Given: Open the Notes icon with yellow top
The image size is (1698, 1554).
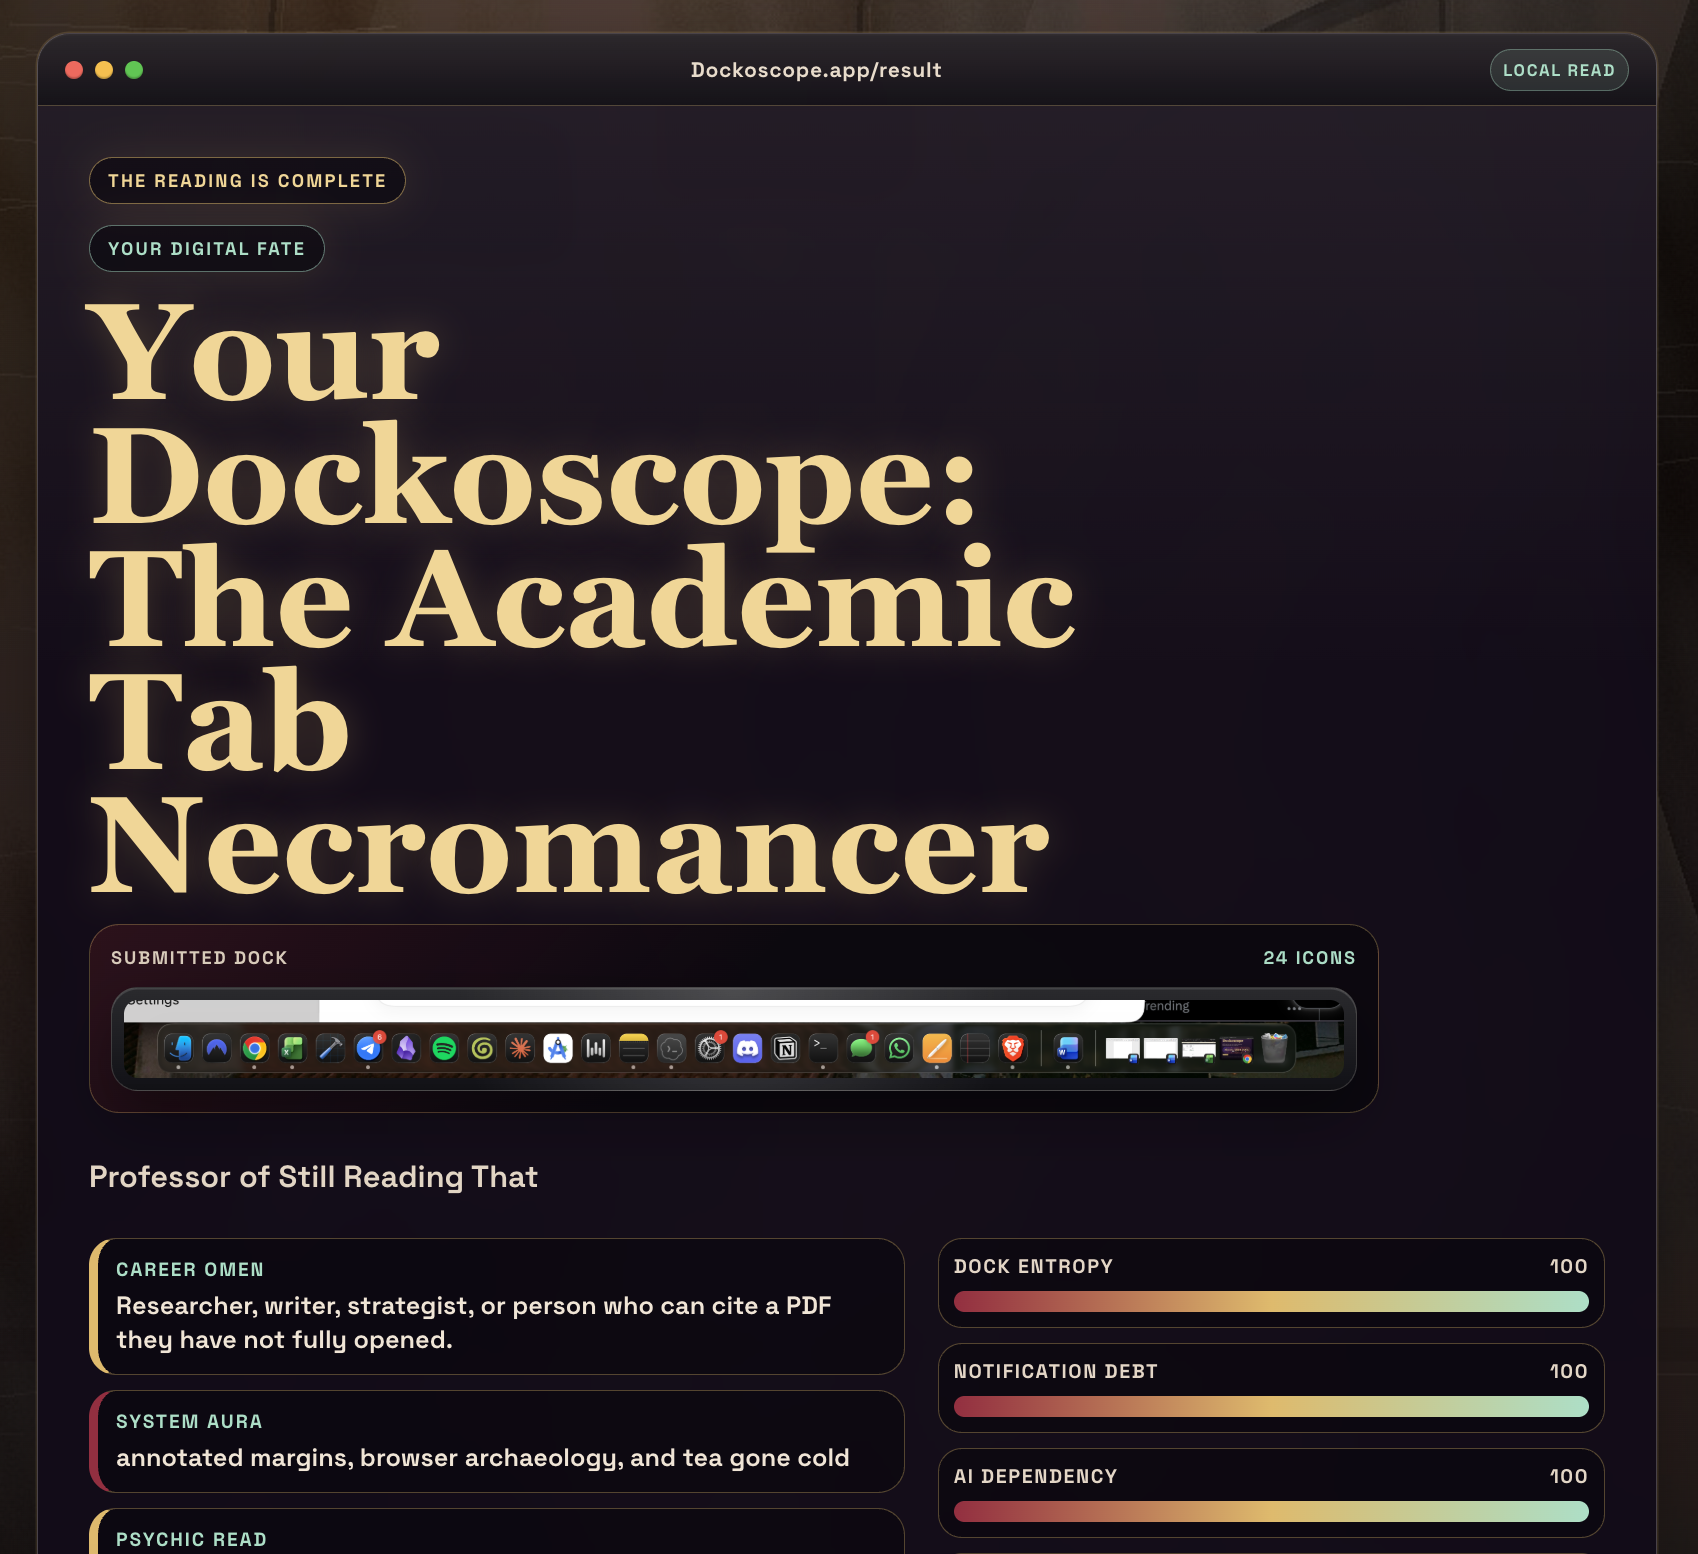Looking at the screenshot, I should click(634, 1048).
